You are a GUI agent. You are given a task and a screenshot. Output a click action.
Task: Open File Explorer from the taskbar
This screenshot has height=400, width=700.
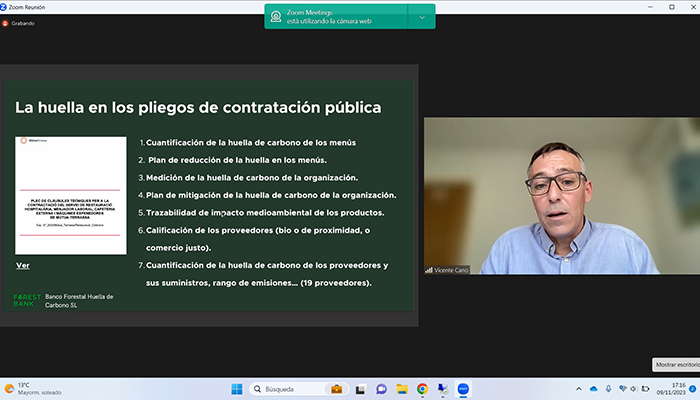click(x=402, y=388)
